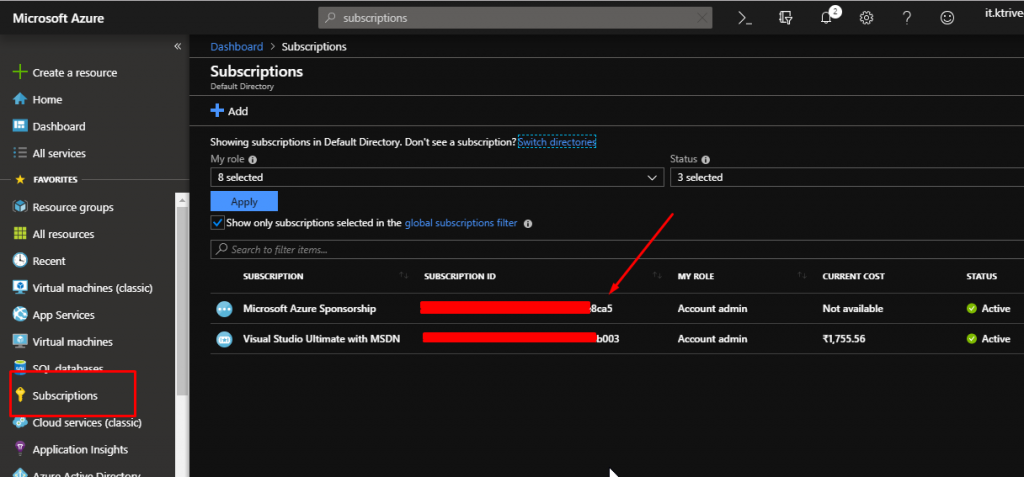Open the Directory and subscription filter icon

coord(786,18)
